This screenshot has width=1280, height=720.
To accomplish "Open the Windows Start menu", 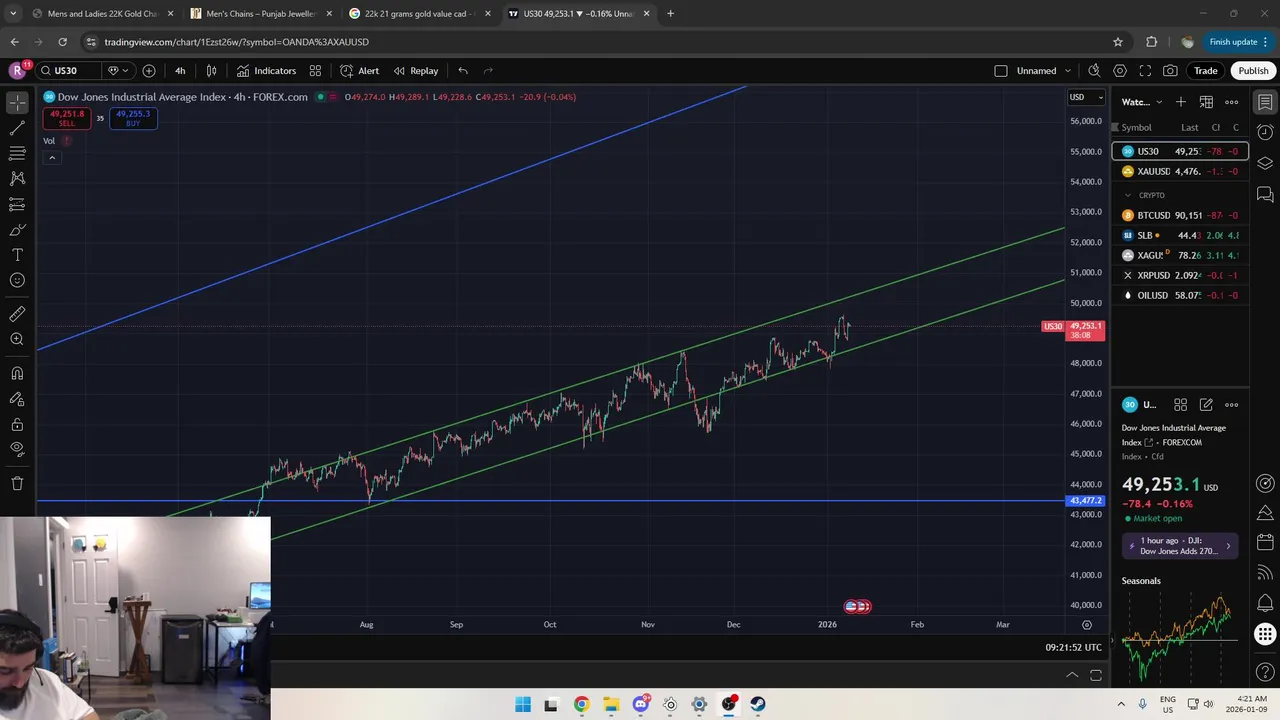I will coord(523,704).
